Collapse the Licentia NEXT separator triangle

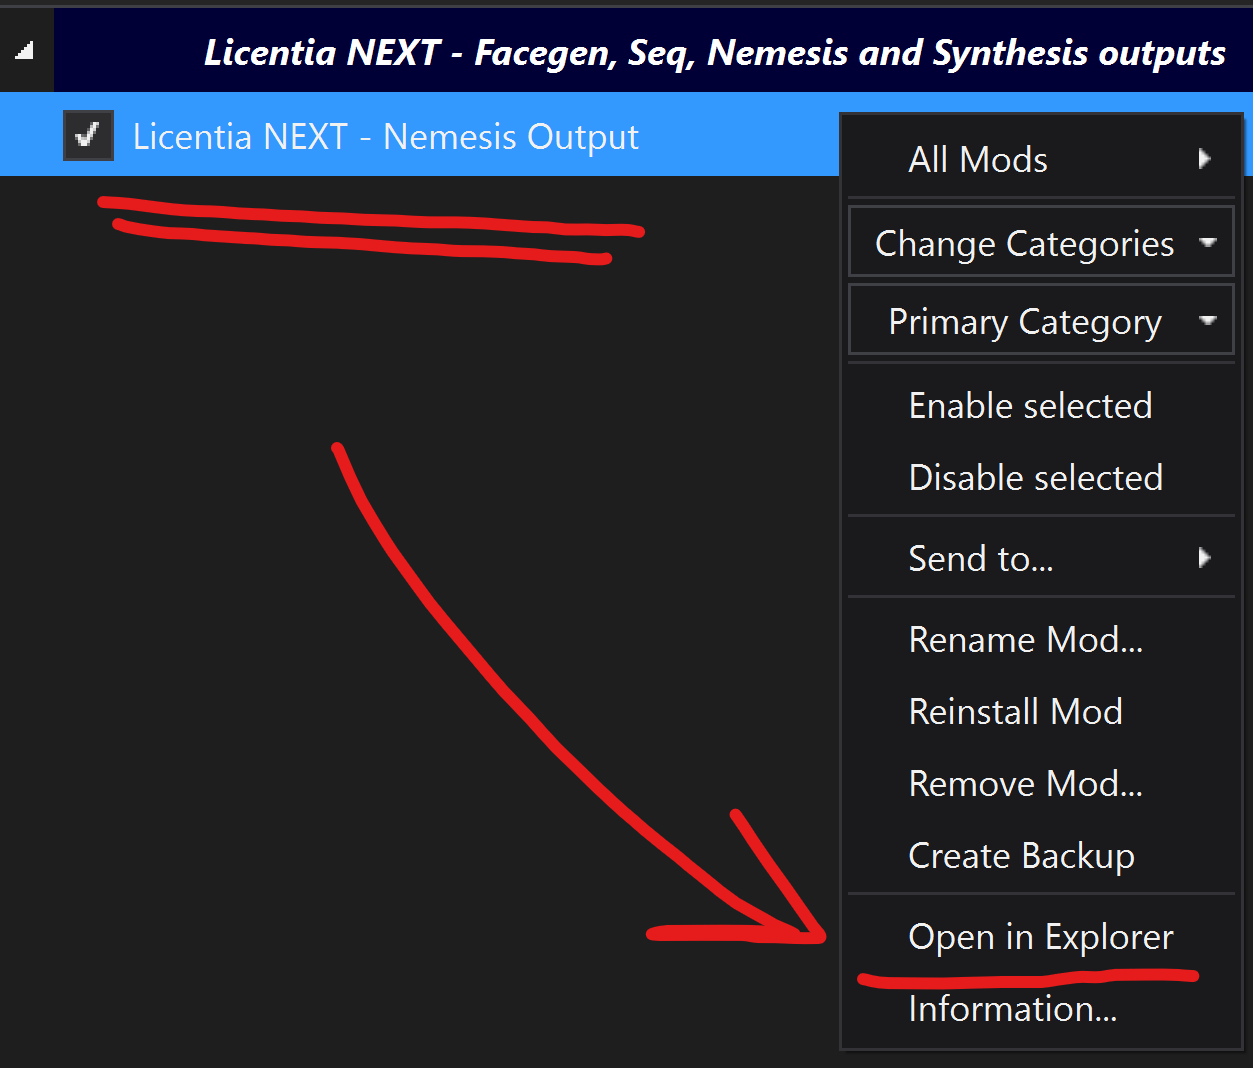click(25, 50)
